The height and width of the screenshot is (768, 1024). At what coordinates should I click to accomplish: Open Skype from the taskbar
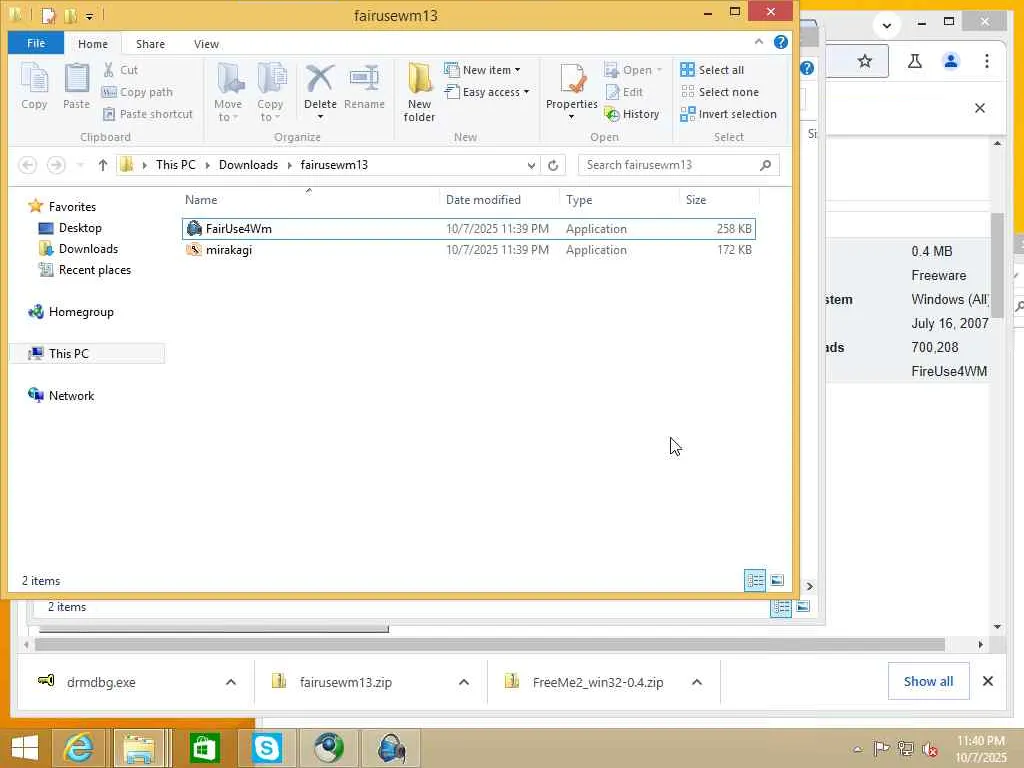point(266,748)
